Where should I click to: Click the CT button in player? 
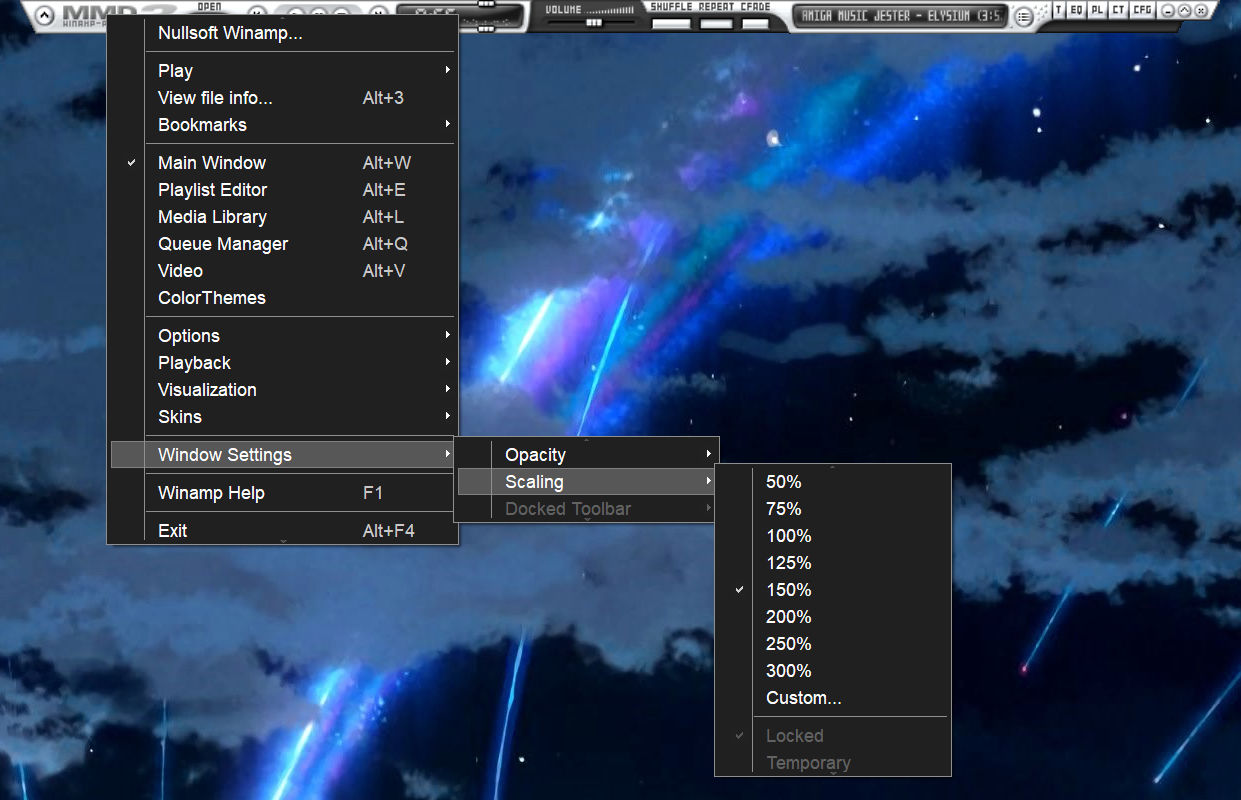point(1118,10)
